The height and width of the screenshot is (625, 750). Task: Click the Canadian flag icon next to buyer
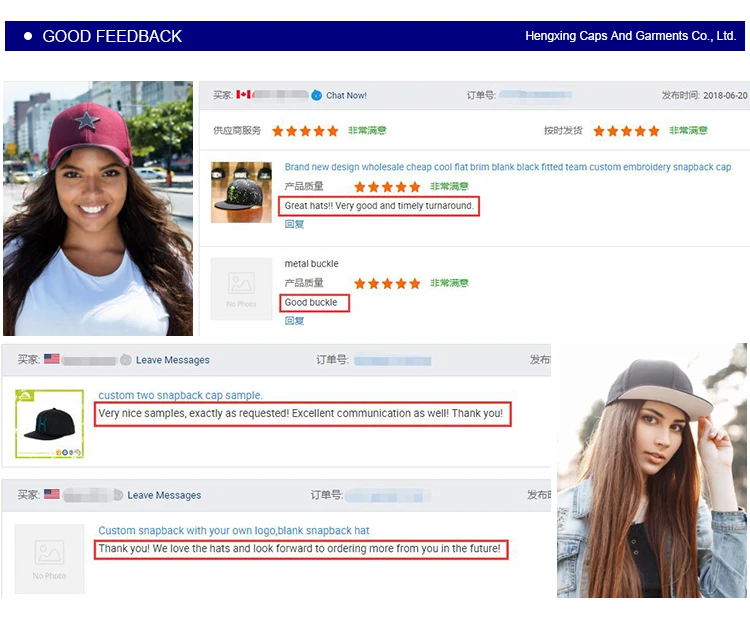243,95
